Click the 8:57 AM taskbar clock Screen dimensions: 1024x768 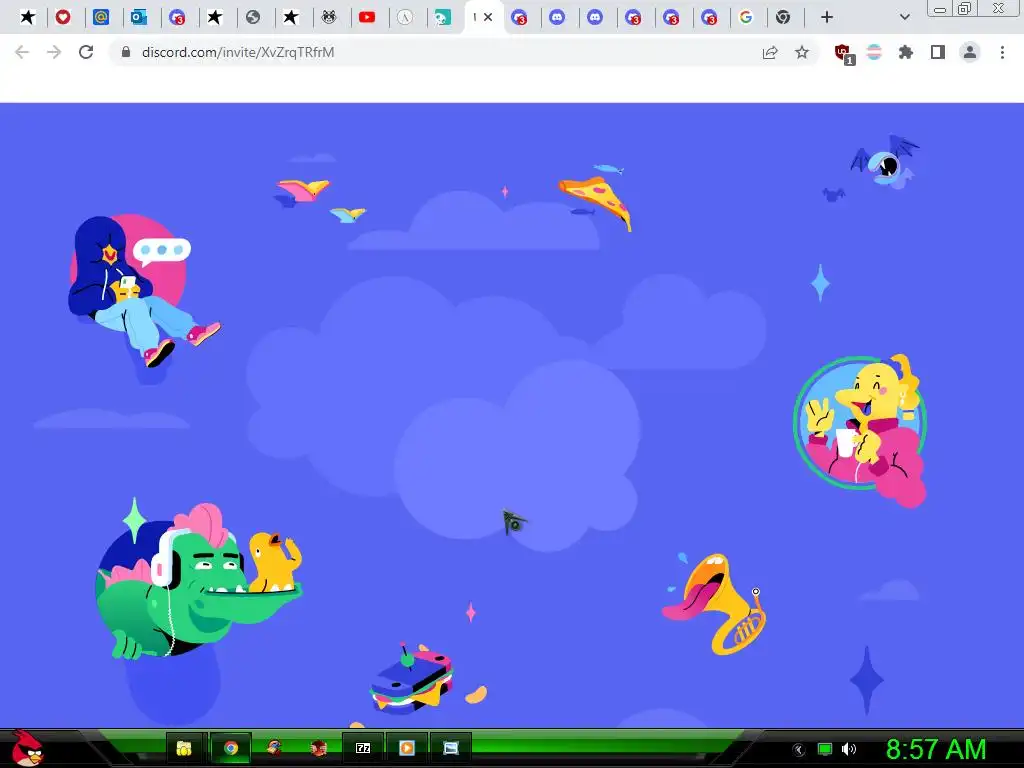click(936, 749)
